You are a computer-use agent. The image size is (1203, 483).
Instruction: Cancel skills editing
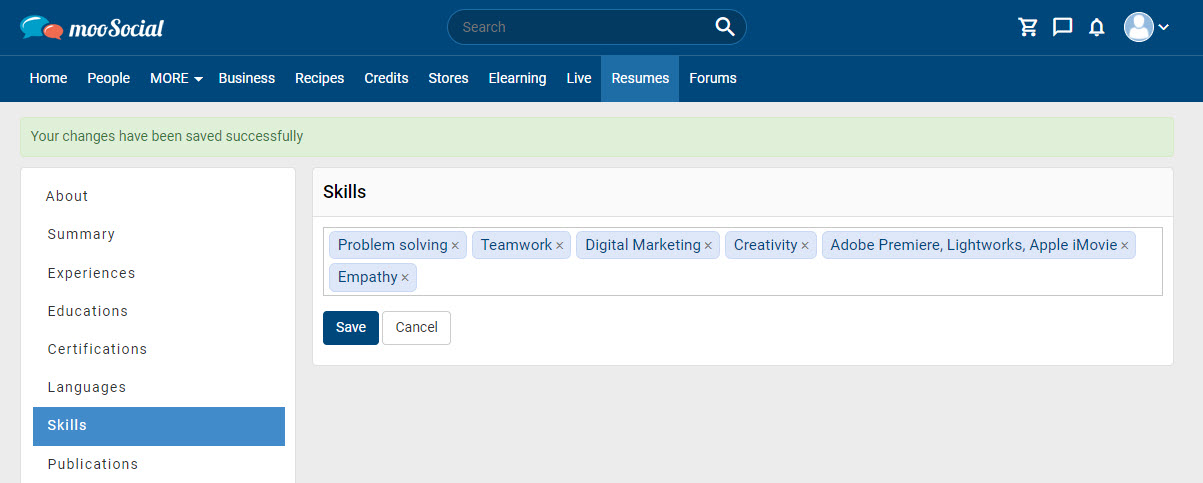(417, 327)
